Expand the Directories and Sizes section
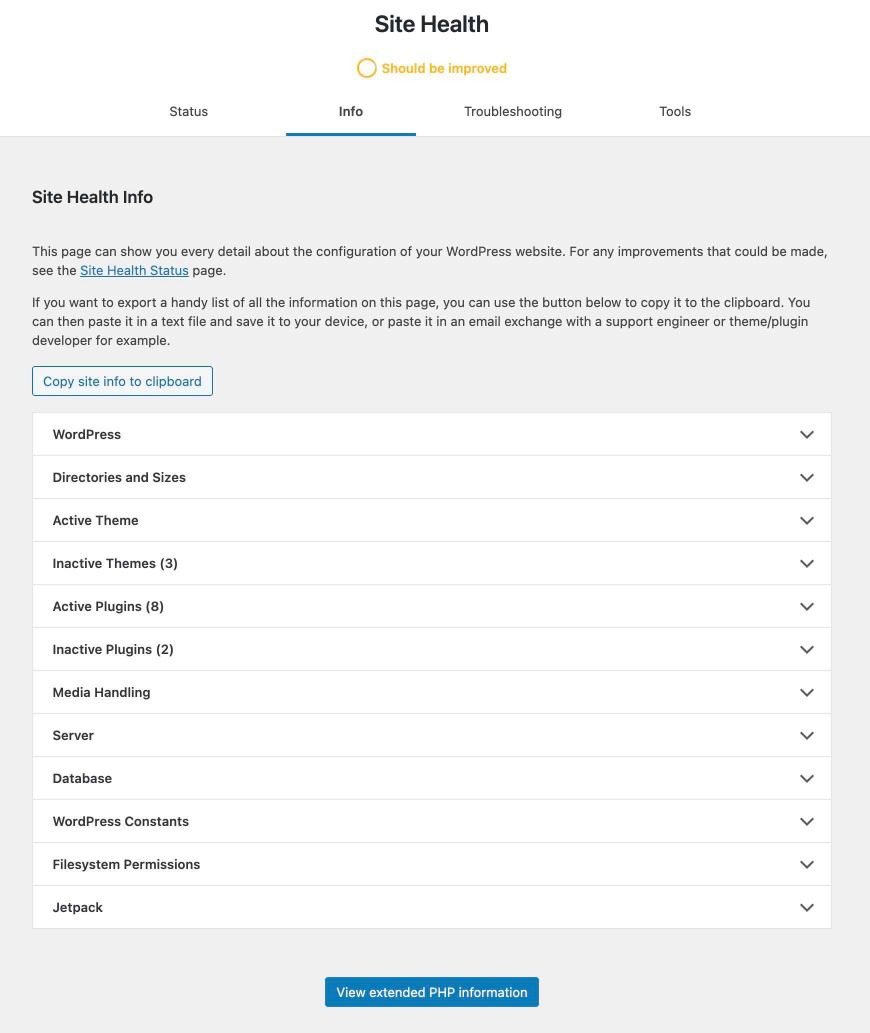 pyautogui.click(x=431, y=477)
